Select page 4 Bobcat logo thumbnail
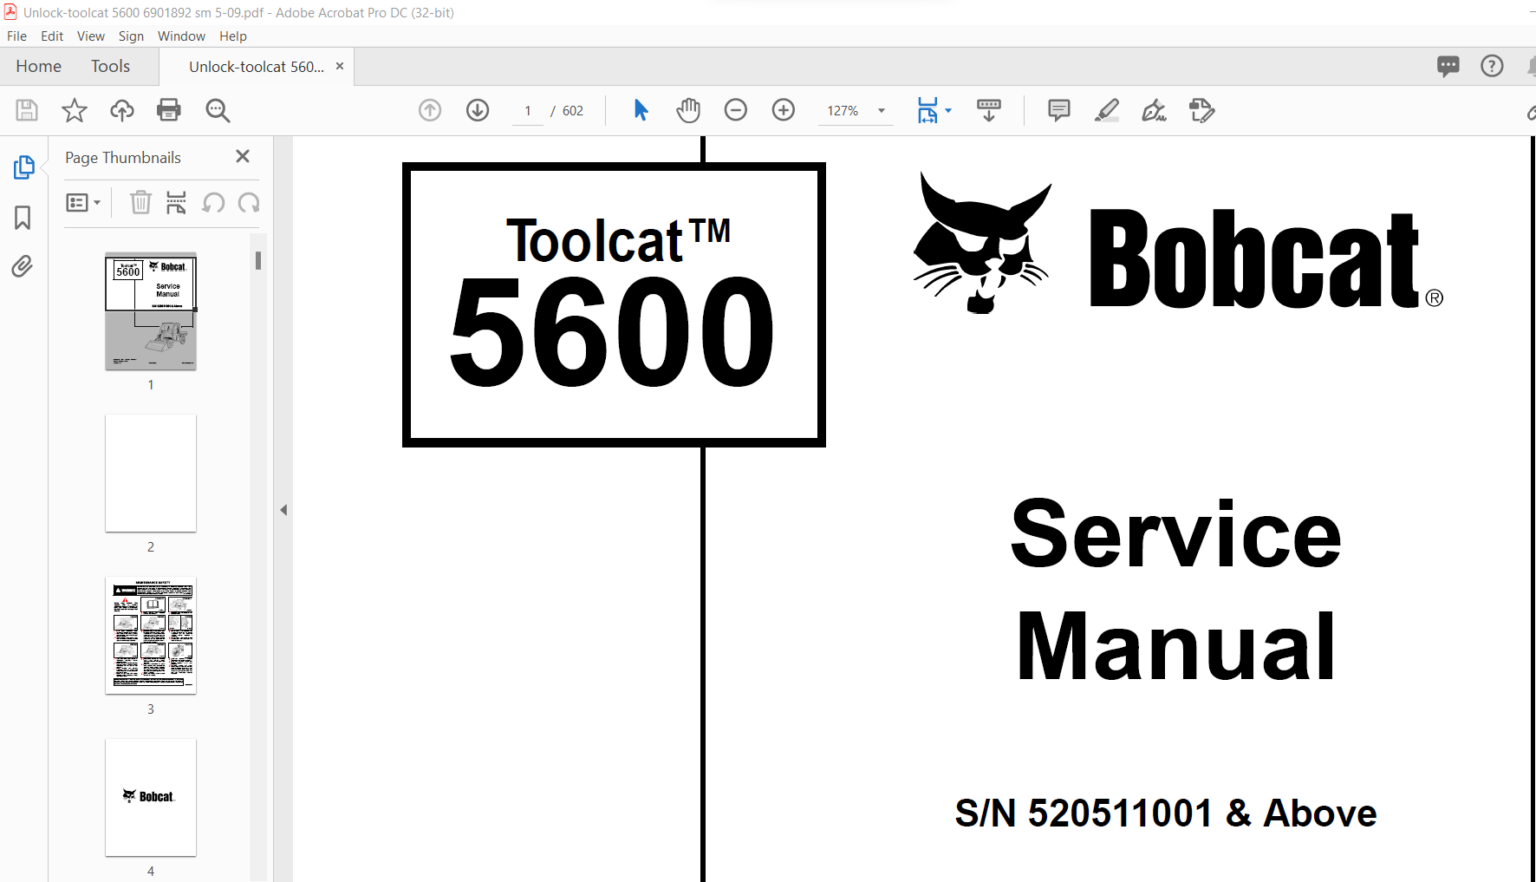 pos(151,798)
